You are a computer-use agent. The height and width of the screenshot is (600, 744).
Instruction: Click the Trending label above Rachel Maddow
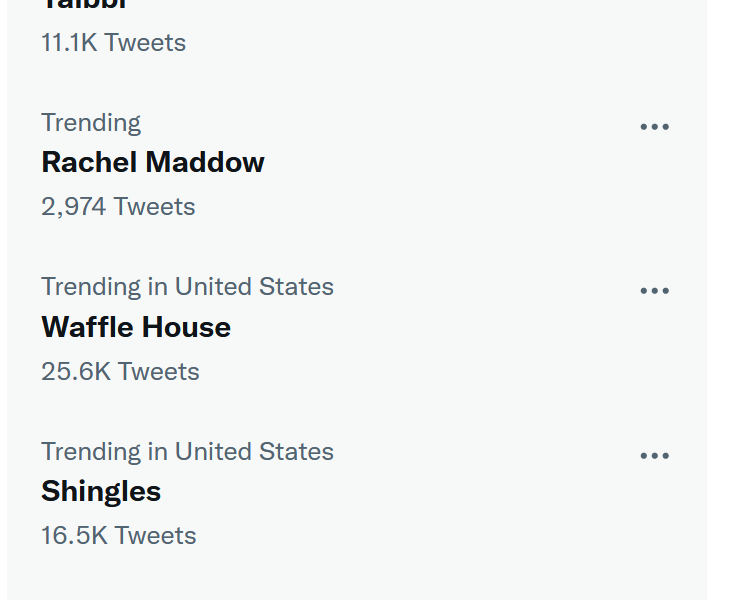[91, 122]
